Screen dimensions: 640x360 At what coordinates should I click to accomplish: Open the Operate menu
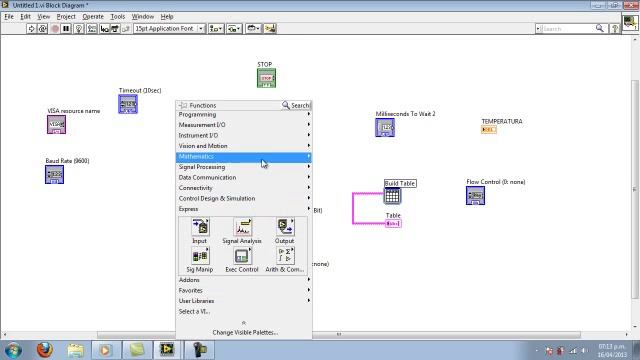pyautogui.click(x=93, y=17)
